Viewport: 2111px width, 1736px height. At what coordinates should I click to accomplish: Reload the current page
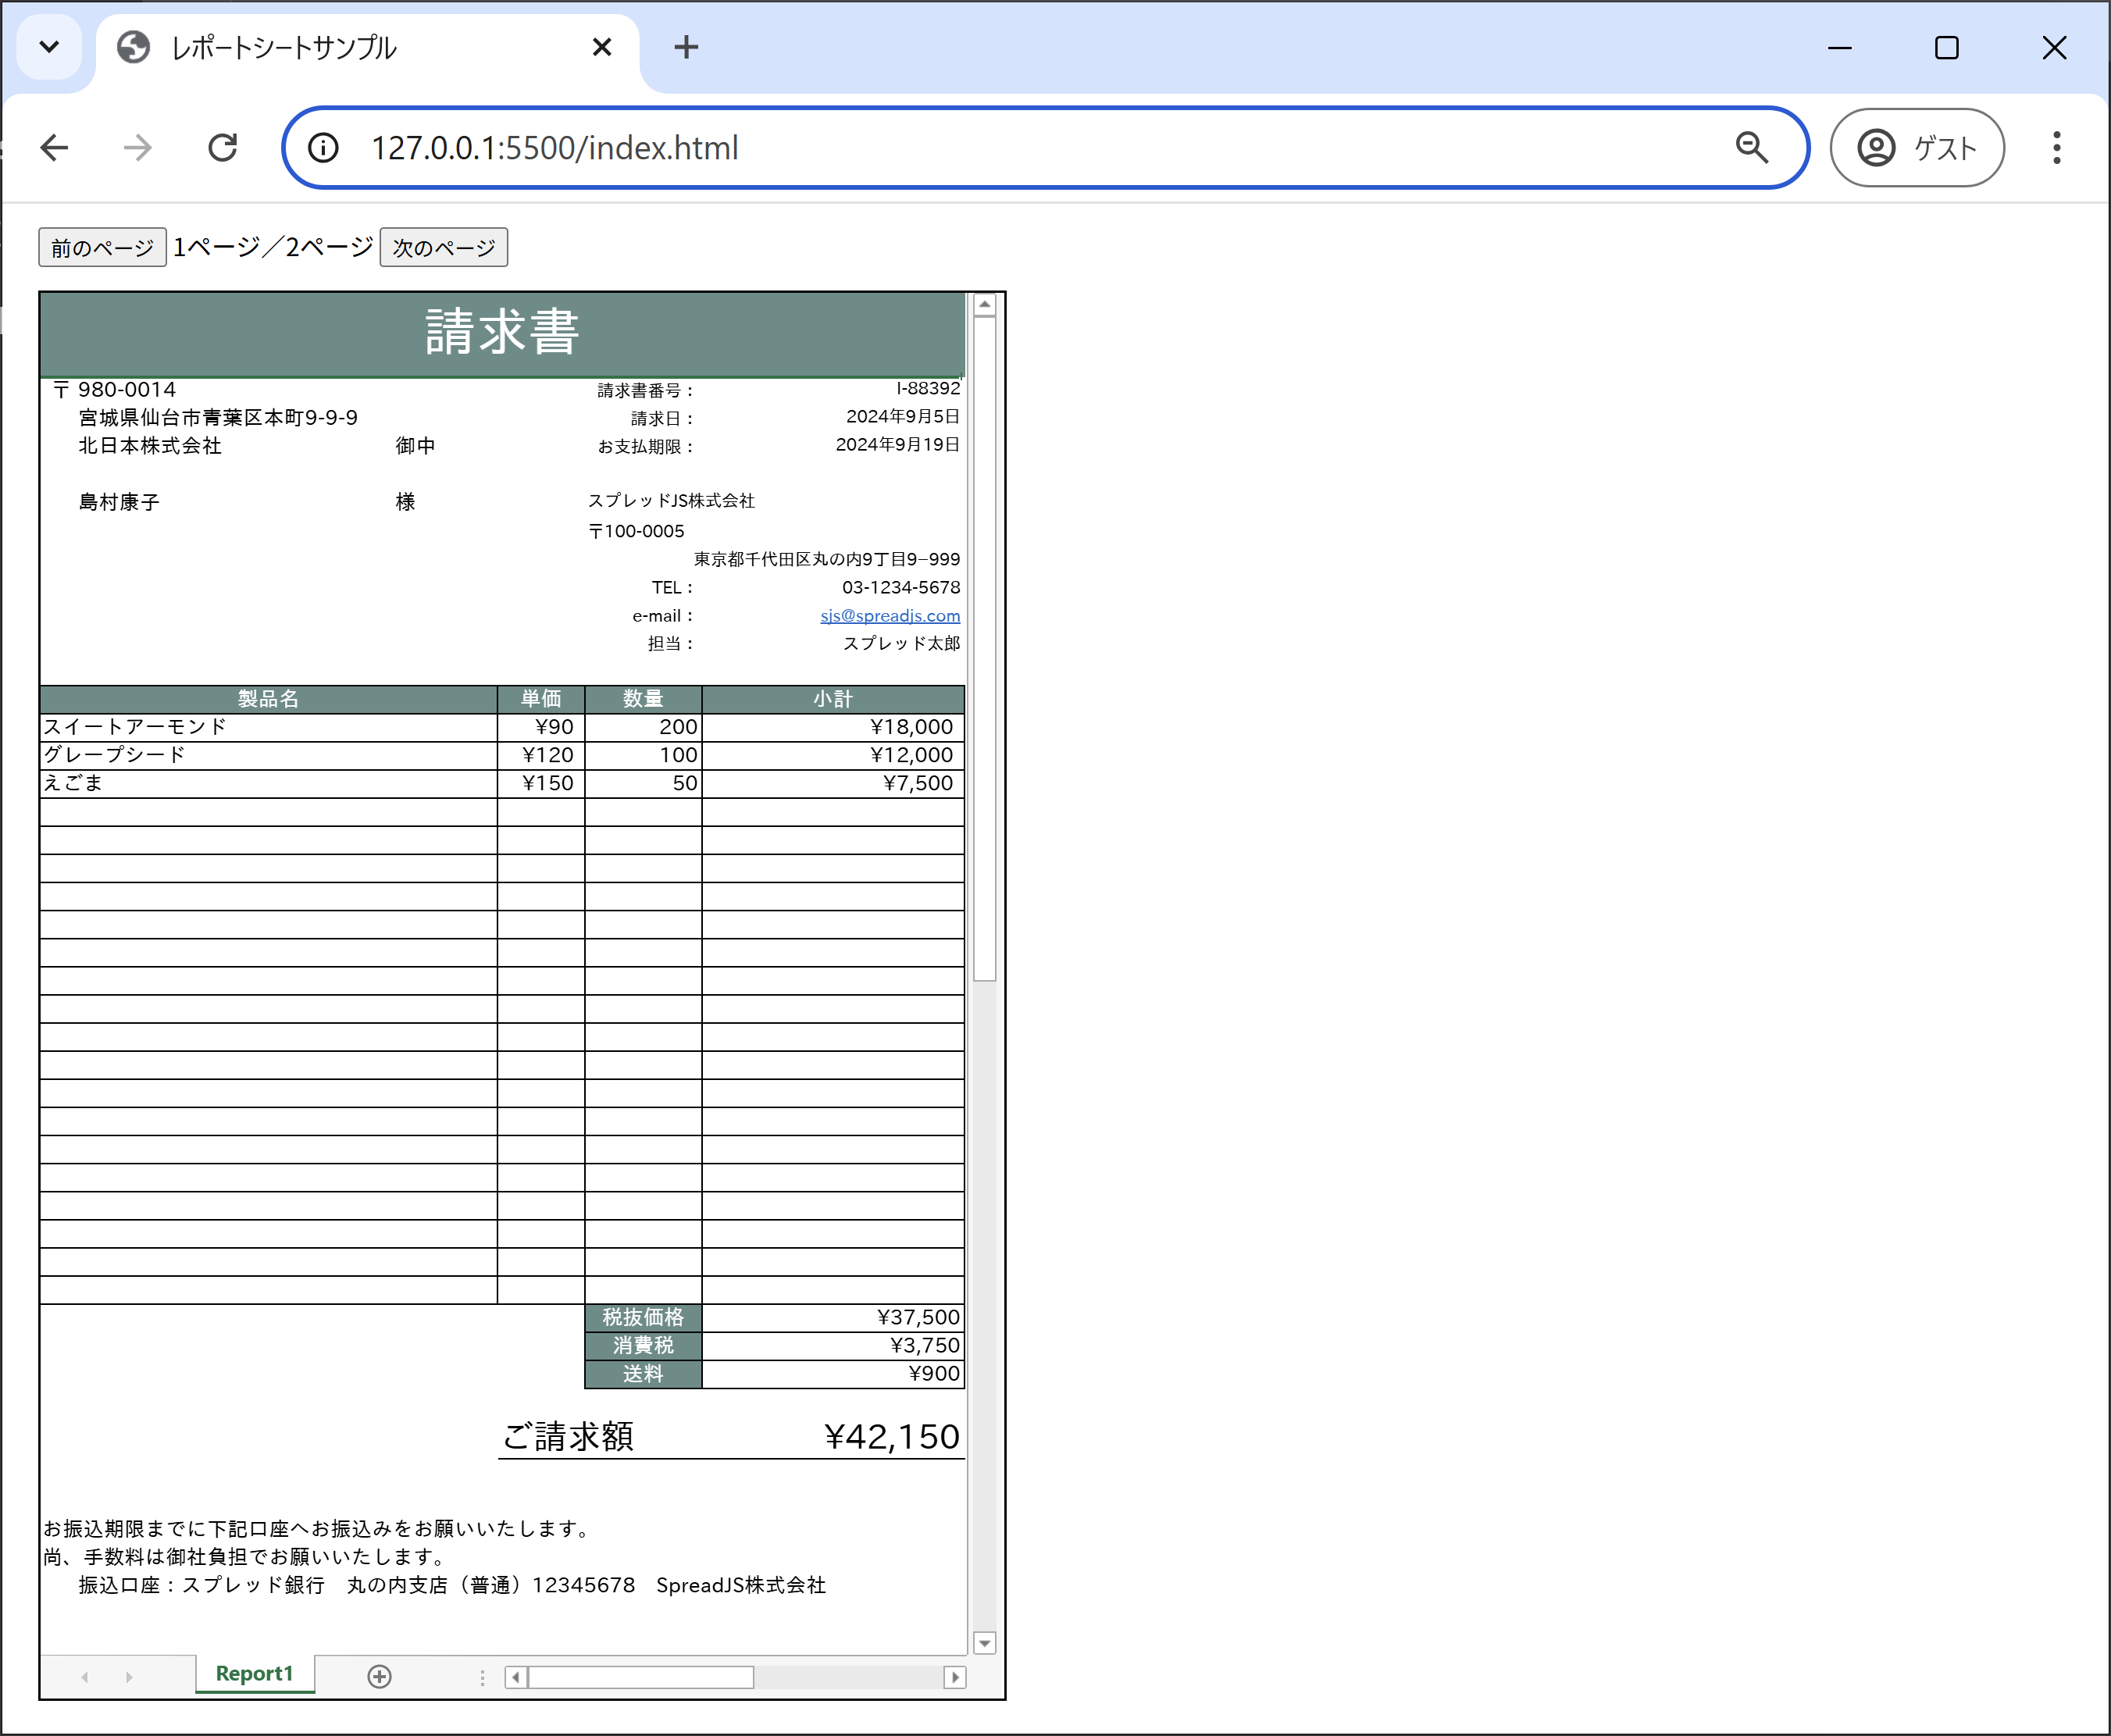[222, 148]
